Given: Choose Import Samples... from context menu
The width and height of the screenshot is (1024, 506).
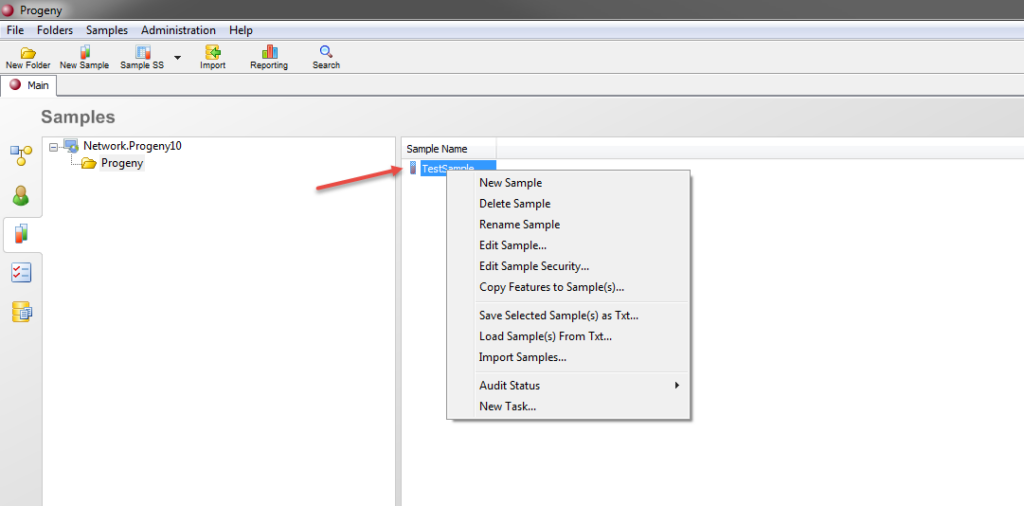Looking at the screenshot, I should coord(568,357).
